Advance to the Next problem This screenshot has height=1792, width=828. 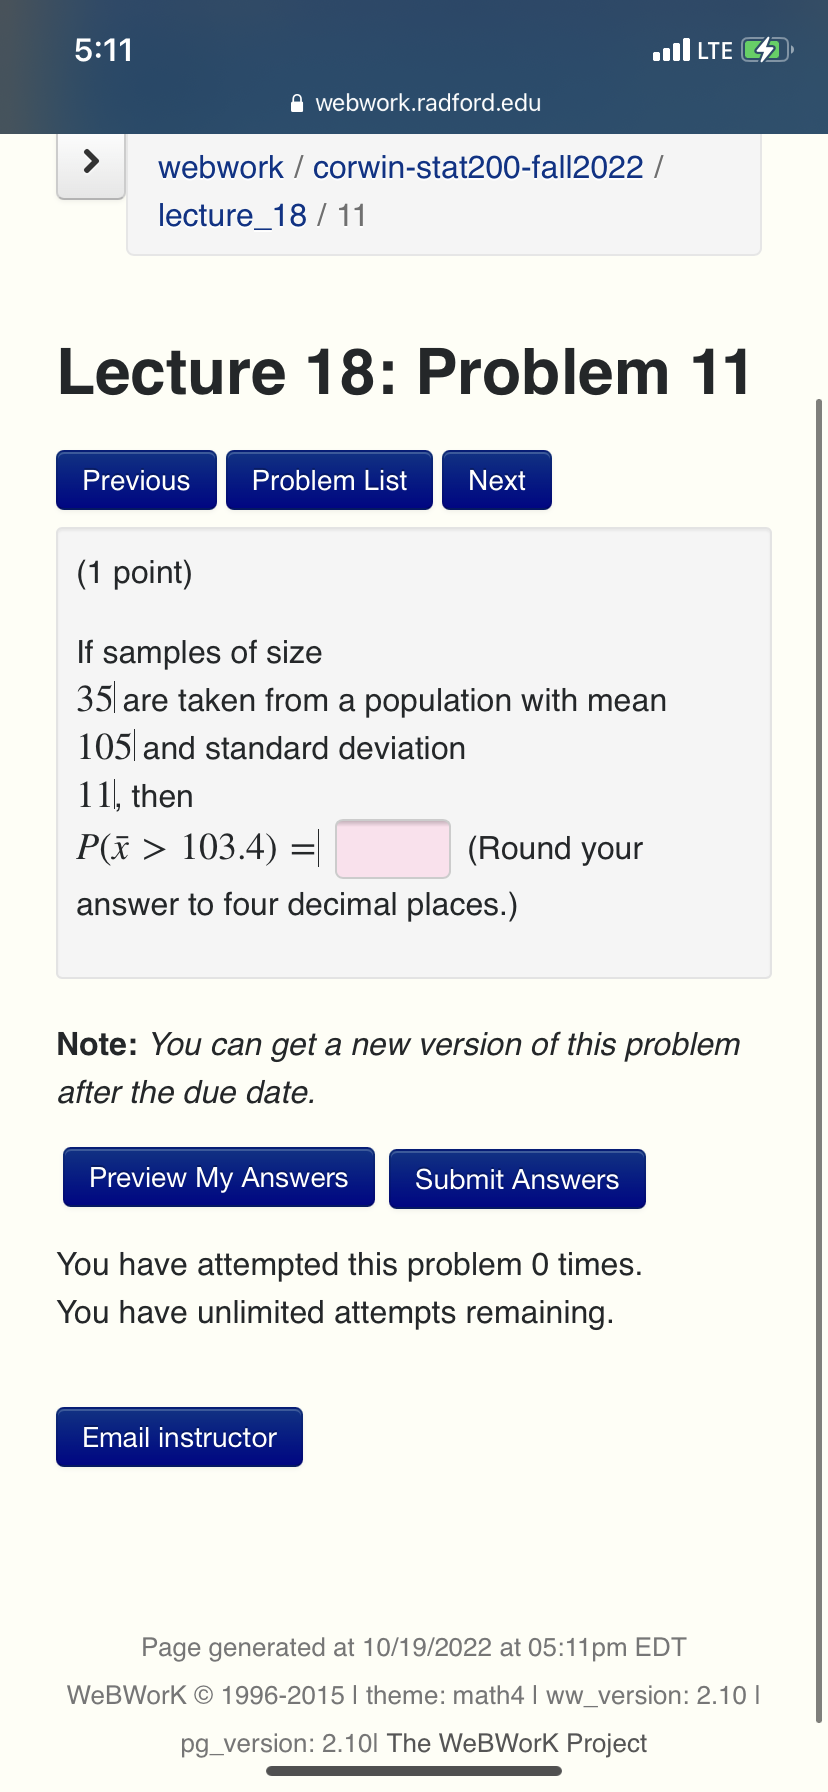coord(496,480)
